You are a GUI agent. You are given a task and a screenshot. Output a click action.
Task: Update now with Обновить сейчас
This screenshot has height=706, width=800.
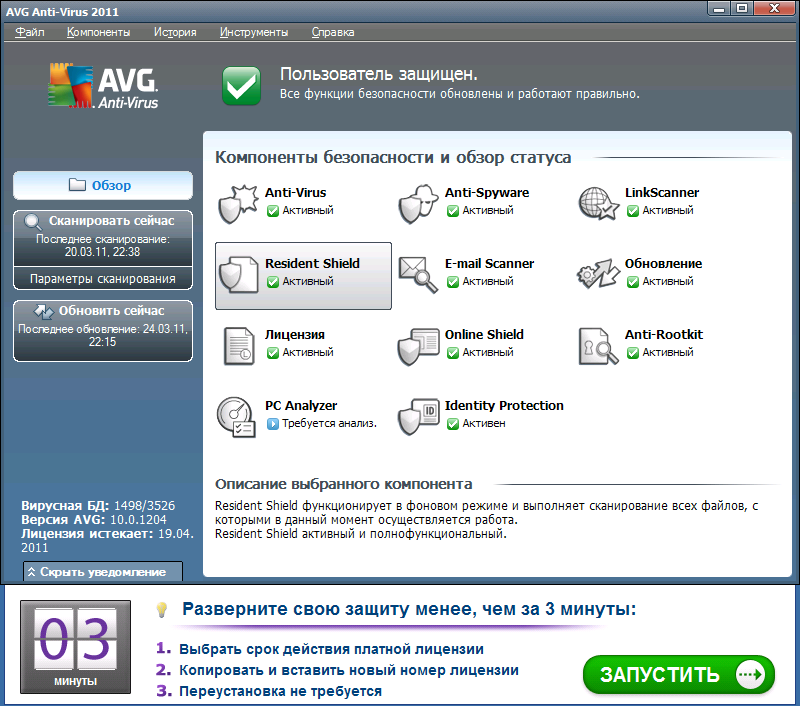pyautogui.click(x=103, y=331)
